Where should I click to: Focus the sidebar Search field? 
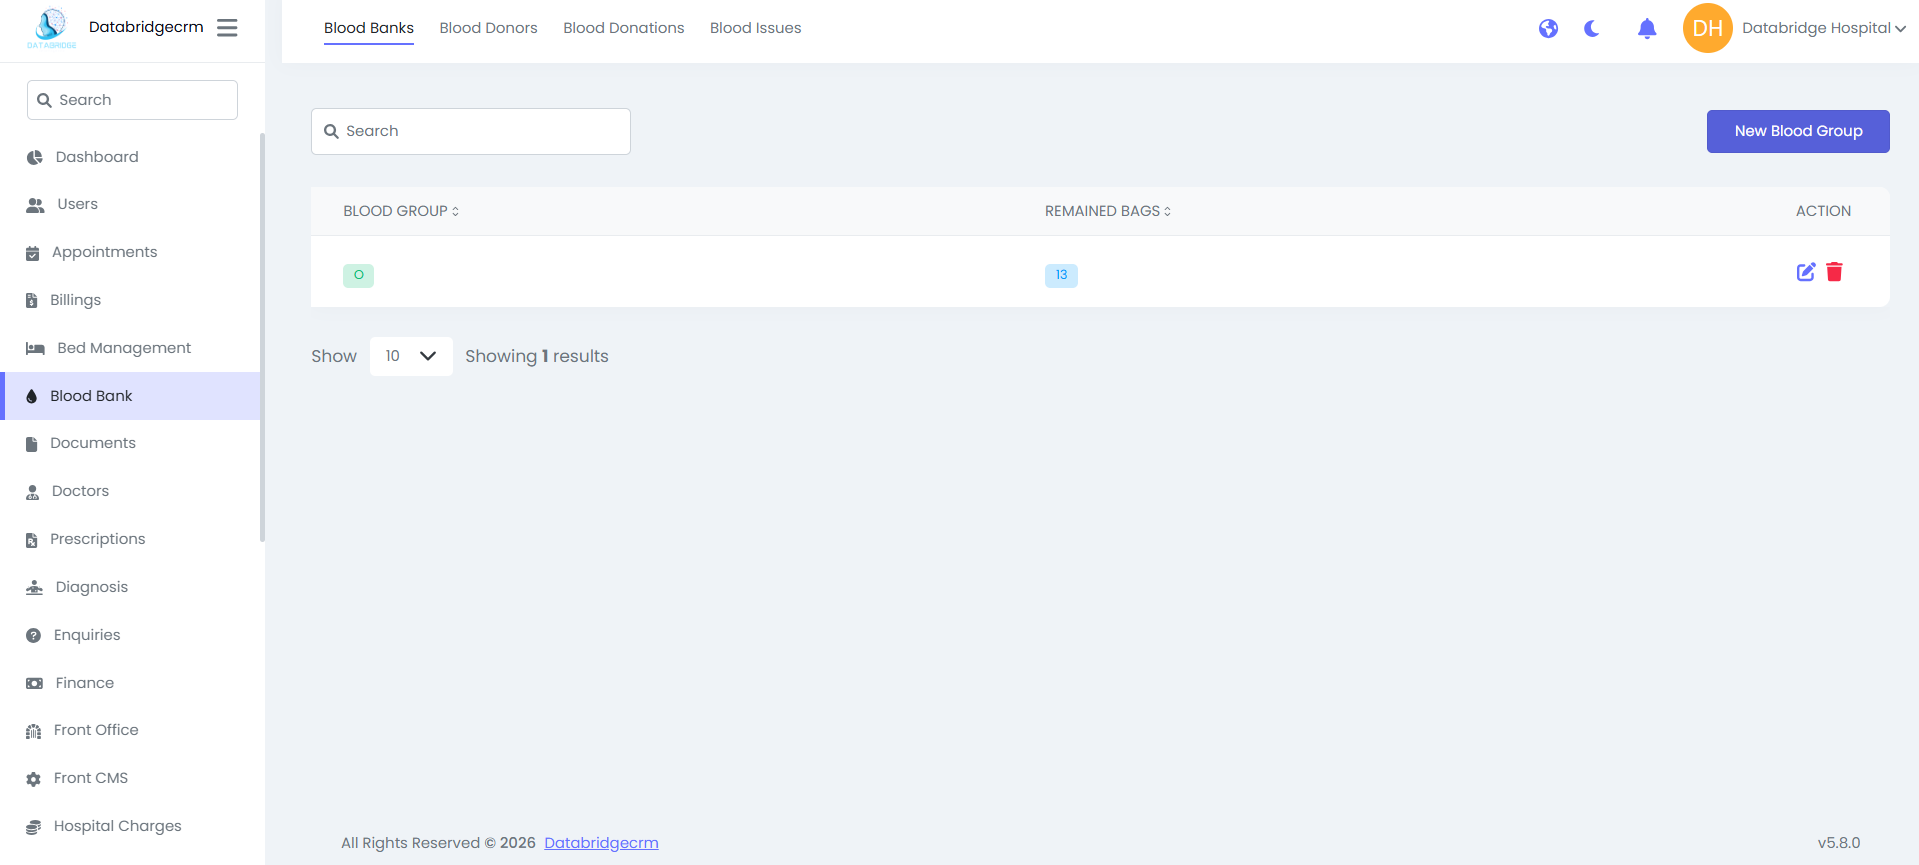(132, 100)
